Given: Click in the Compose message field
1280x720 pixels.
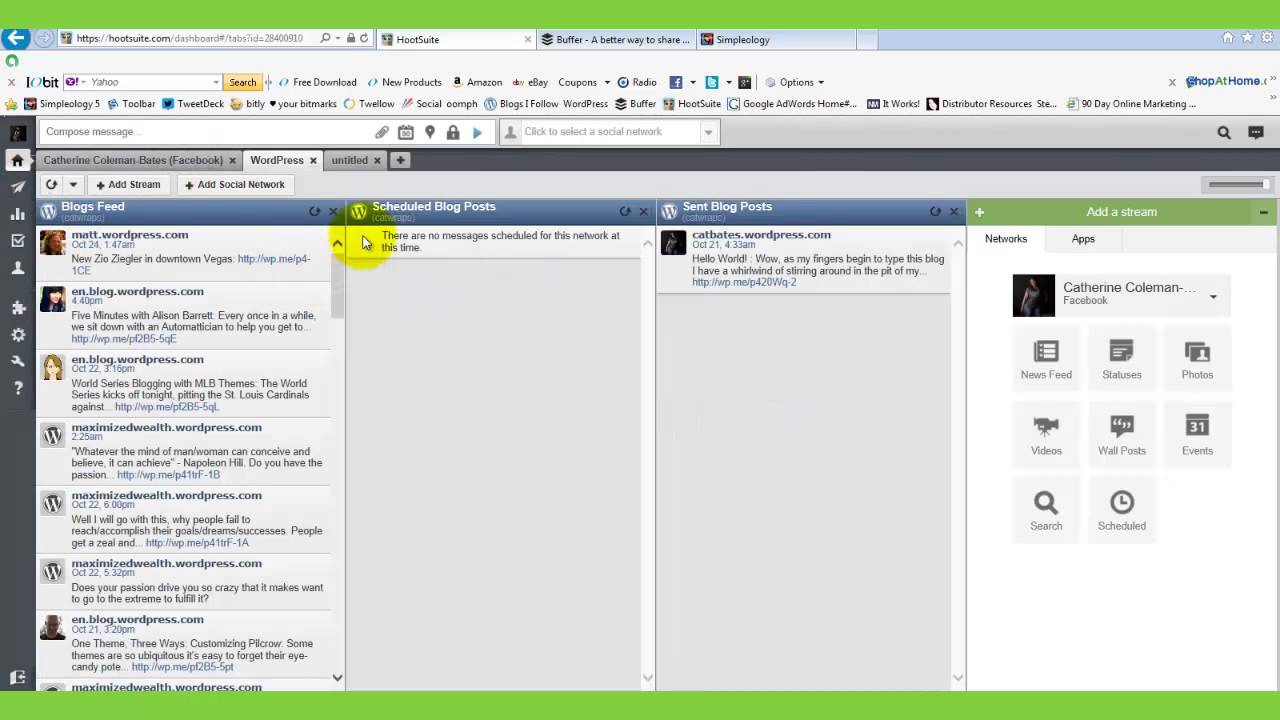Looking at the screenshot, I should click(x=205, y=132).
